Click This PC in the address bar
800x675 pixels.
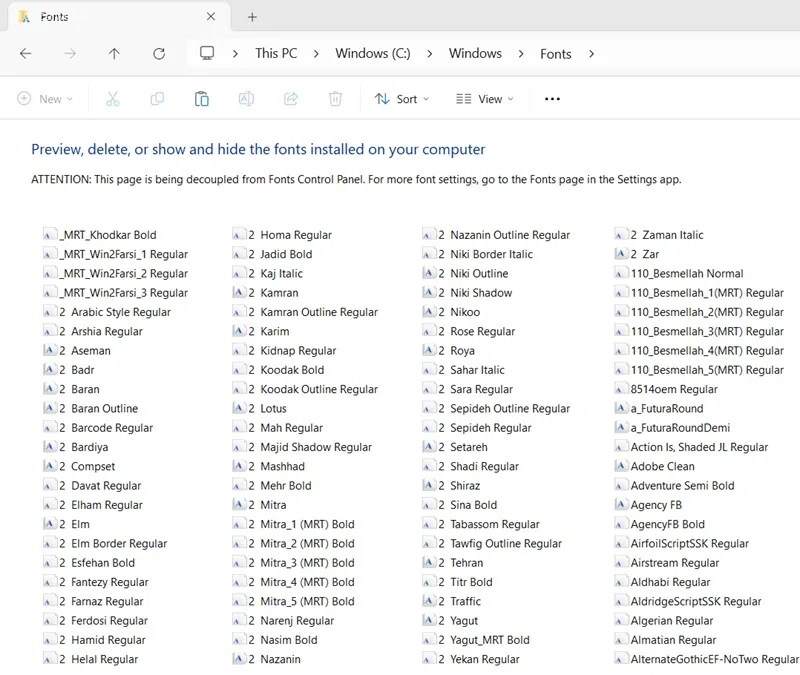tap(276, 54)
